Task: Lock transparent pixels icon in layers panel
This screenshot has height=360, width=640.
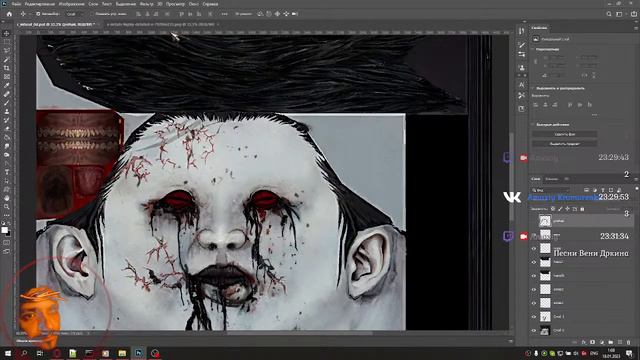Action: 553,209
